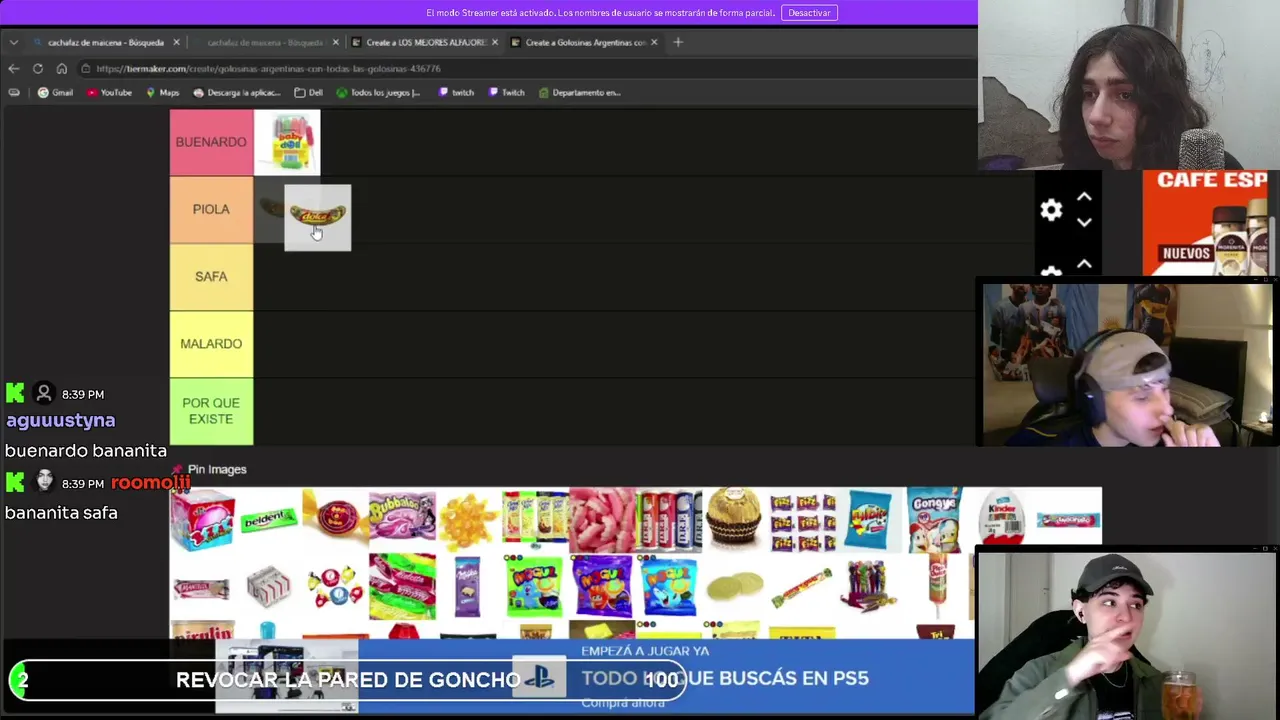The width and height of the screenshot is (1280, 720).
Task: Select the pink bubble gum box thumbnail
Action: click(203, 519)
